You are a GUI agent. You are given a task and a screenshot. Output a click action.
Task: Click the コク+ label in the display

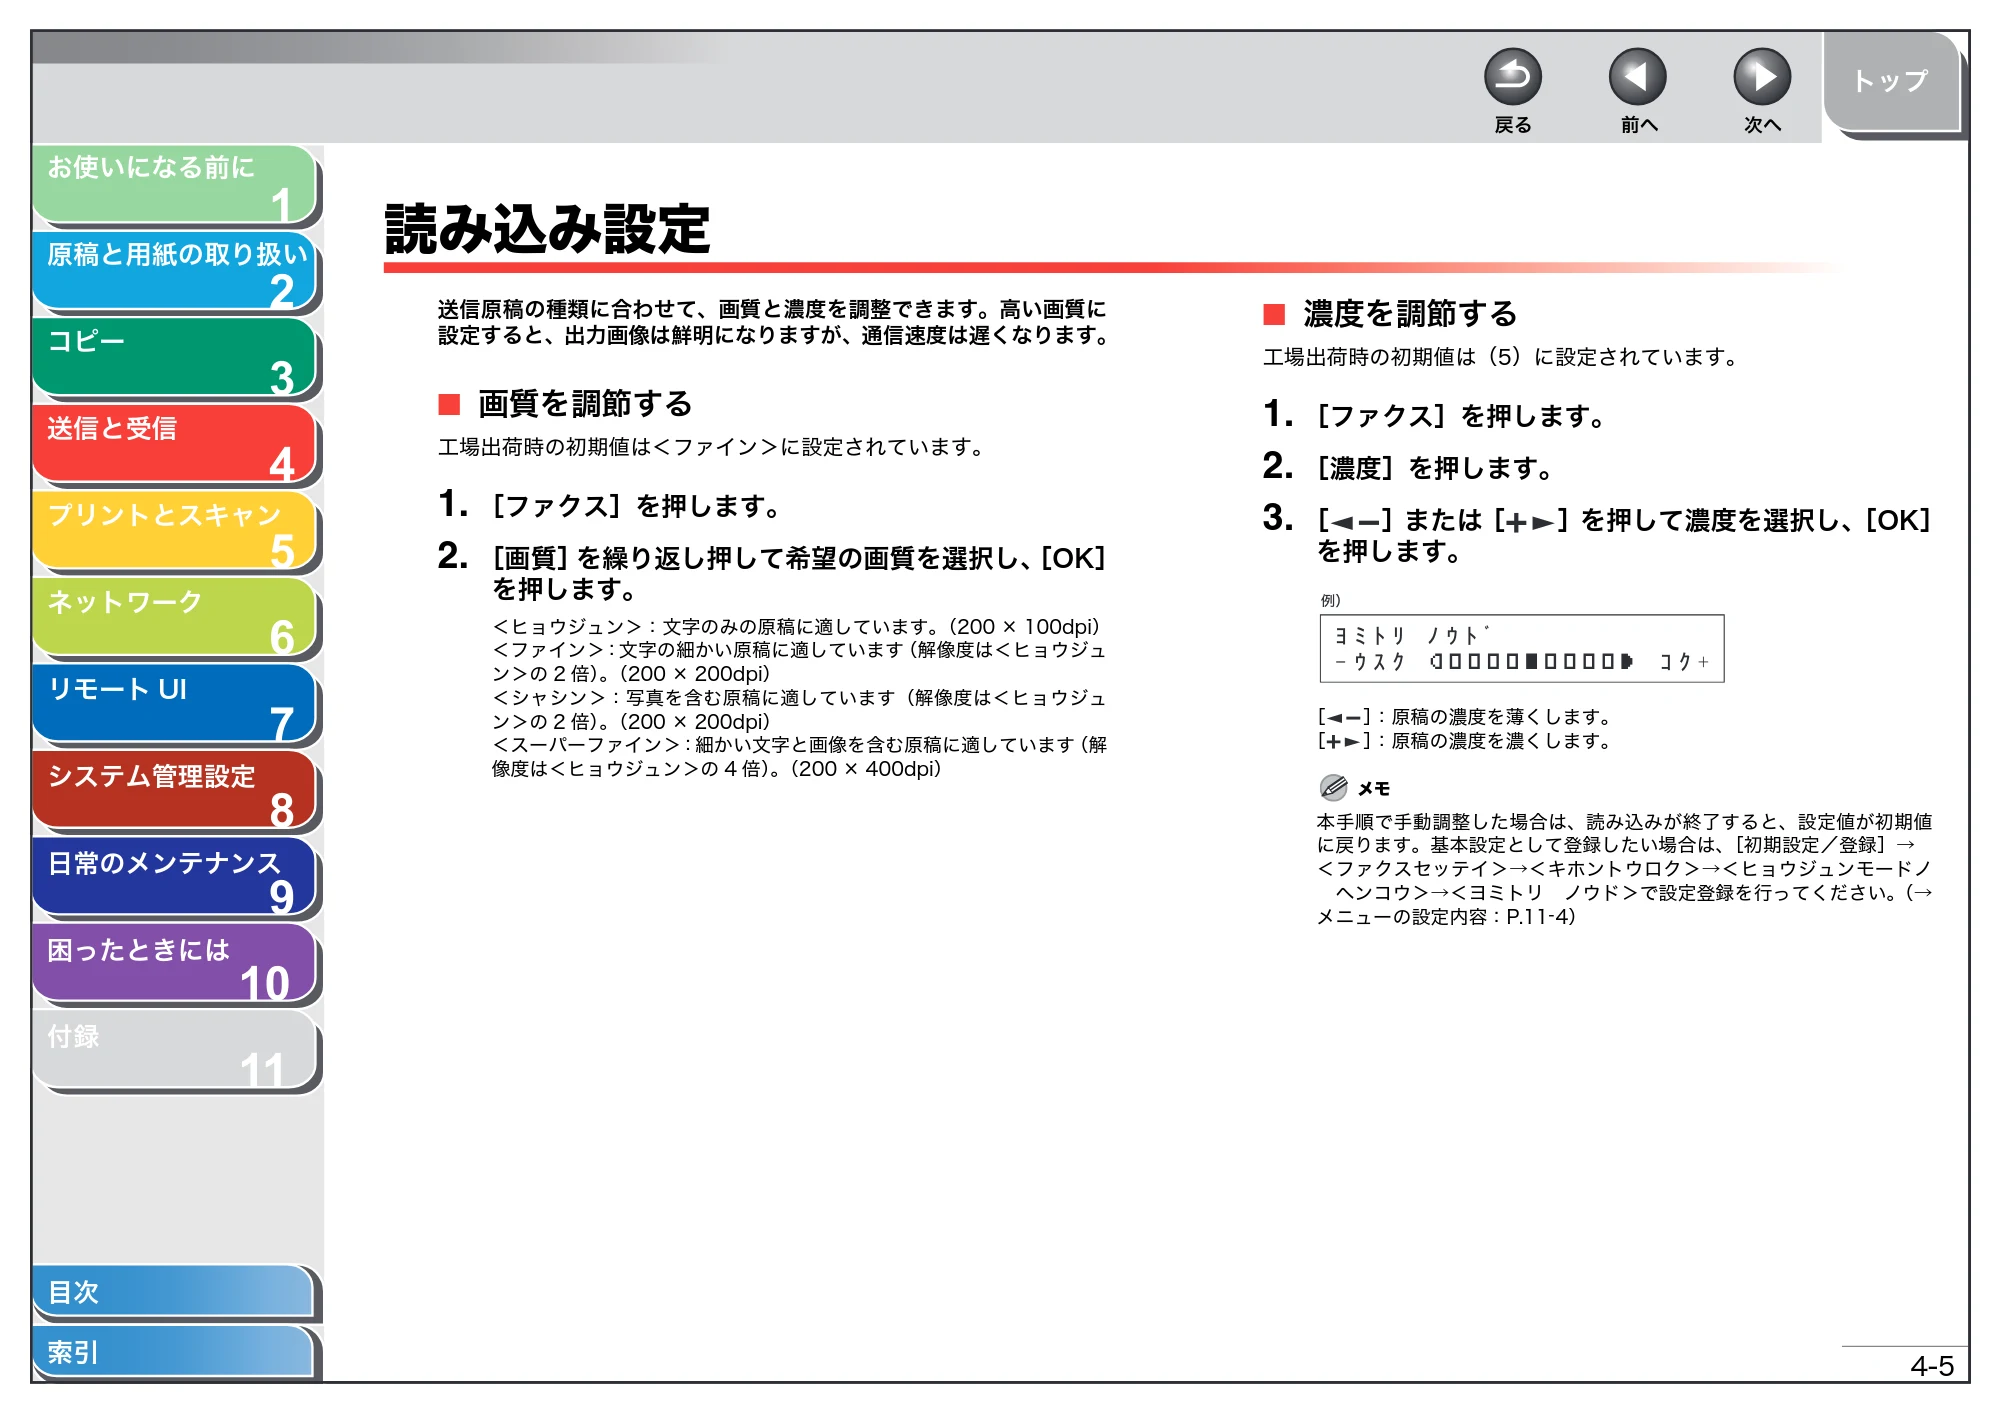pos(1684,662)
